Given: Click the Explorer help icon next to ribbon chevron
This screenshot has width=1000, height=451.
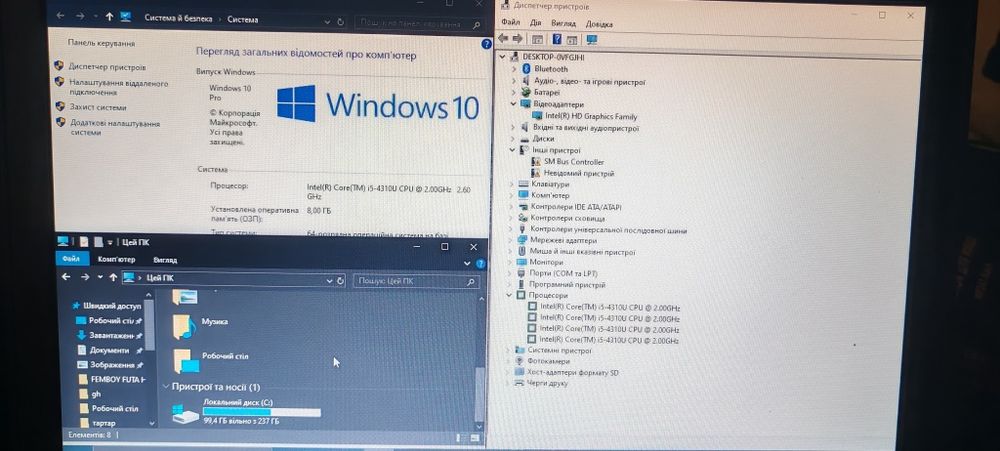Looking at the screenshot, I should (481, 263).
